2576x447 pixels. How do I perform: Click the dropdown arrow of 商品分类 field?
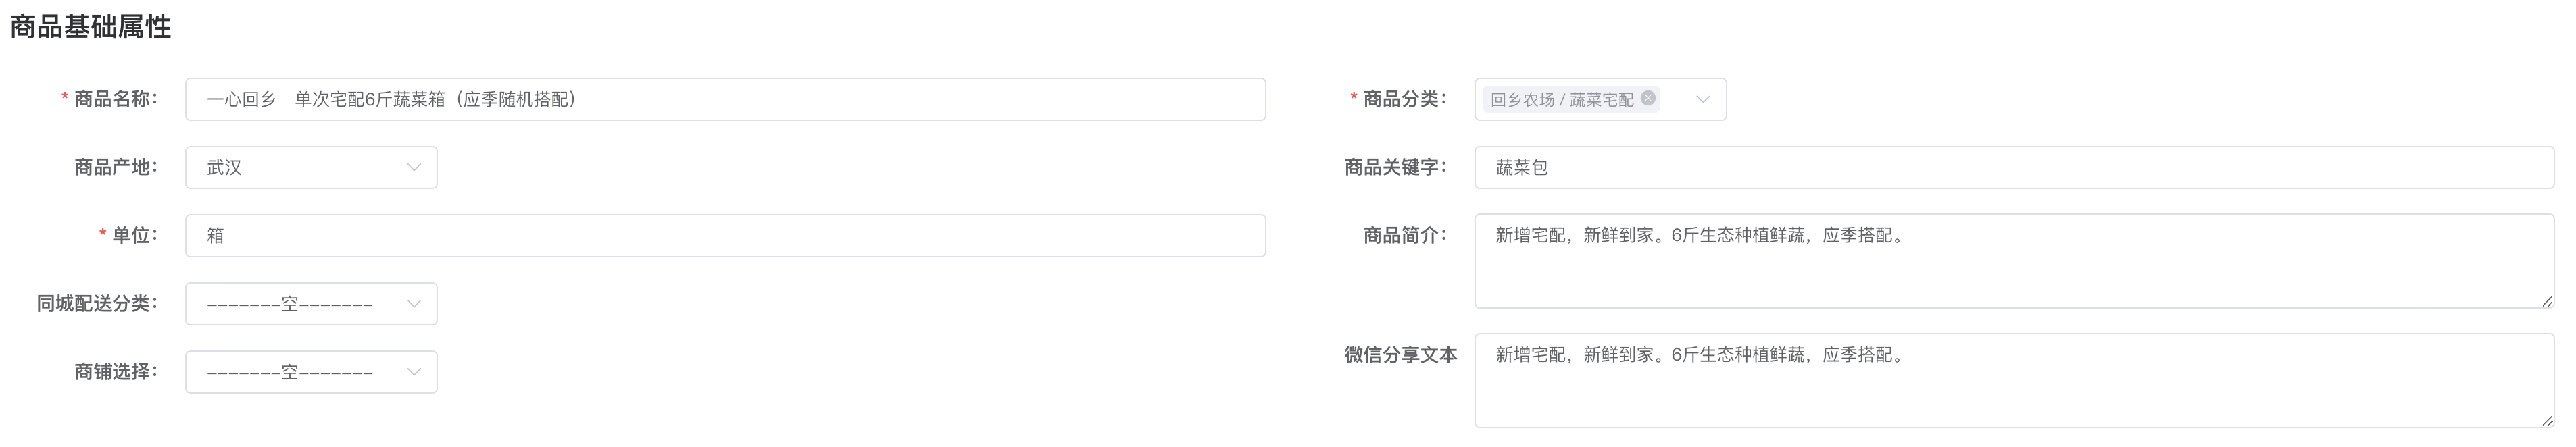pos(1705,99)
